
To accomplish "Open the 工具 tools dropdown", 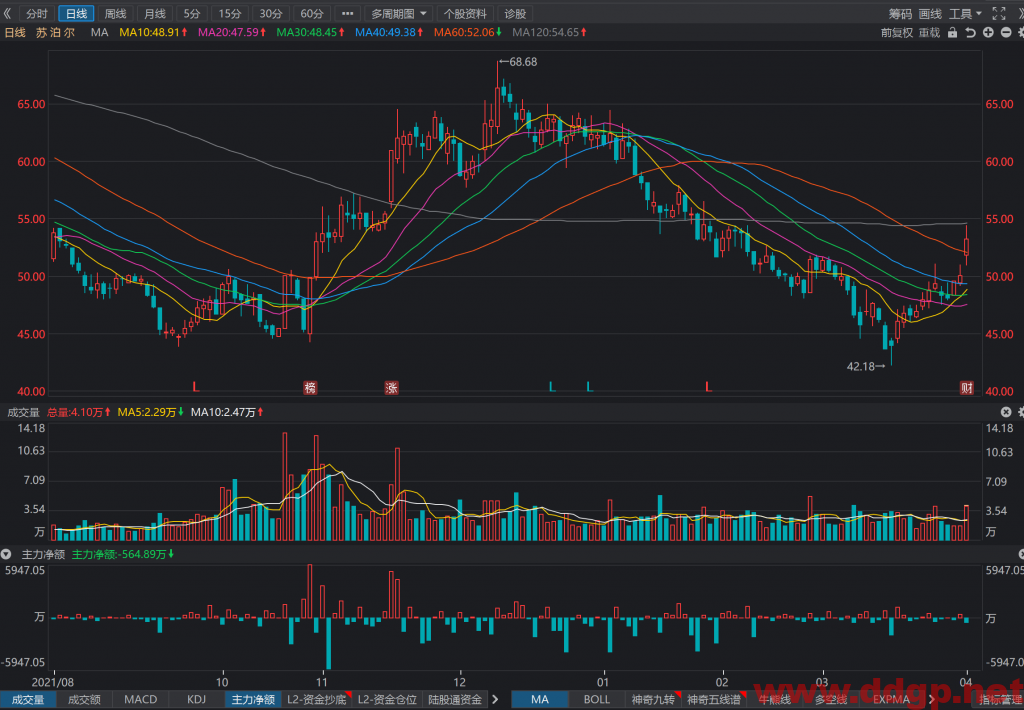I will pos(965,14).
